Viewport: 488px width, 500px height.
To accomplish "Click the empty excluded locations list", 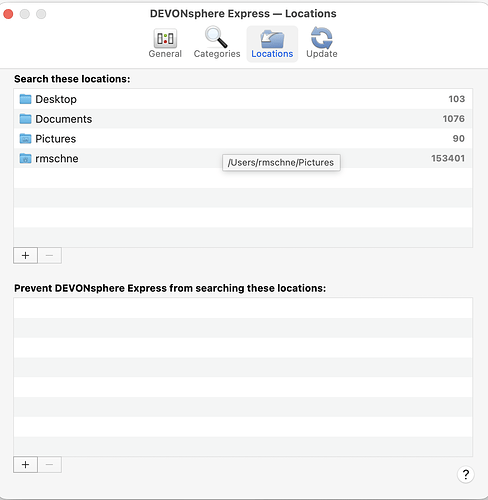I will pyautogui.click(x=243, y=377).
